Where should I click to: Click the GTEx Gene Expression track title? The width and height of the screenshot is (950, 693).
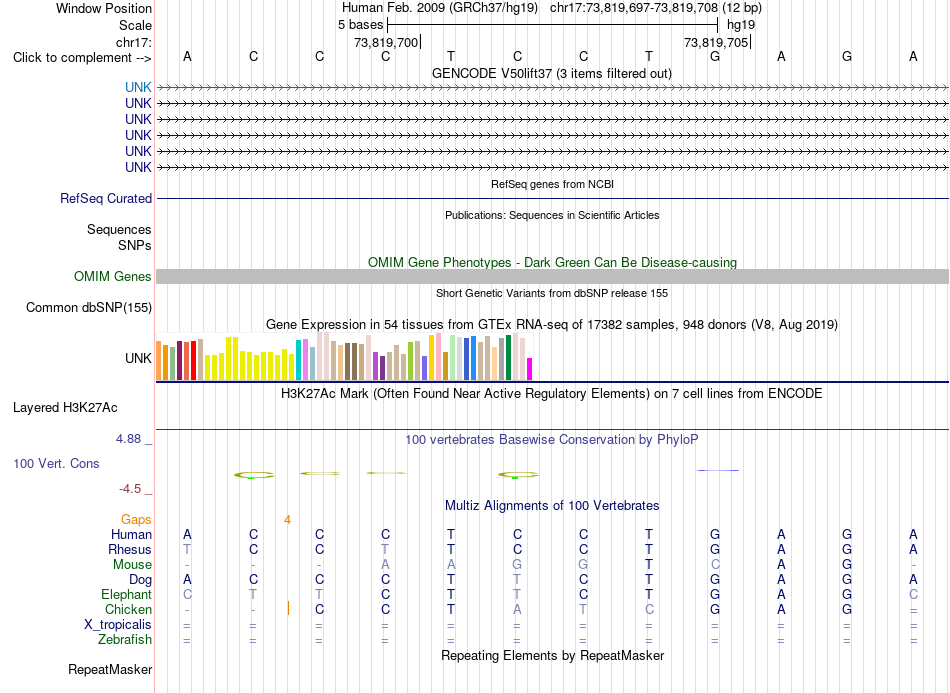[x=552, y=324]
